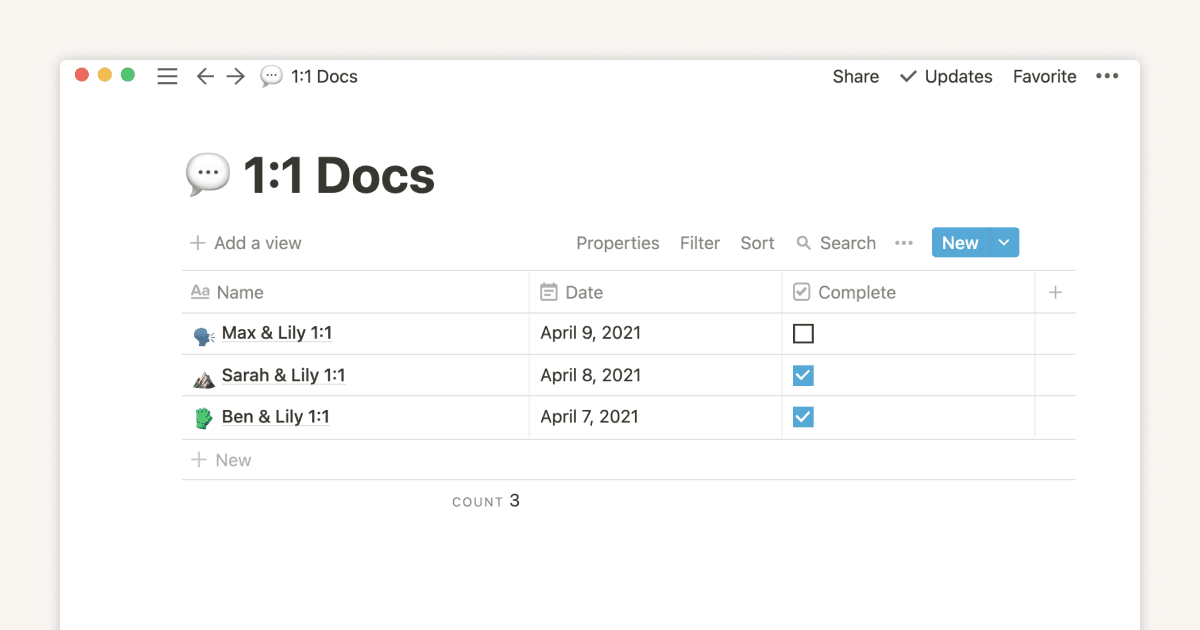This screenshot has height=630, width=1200.
Task: Open the Sort menu
Action: click(757, 243)
